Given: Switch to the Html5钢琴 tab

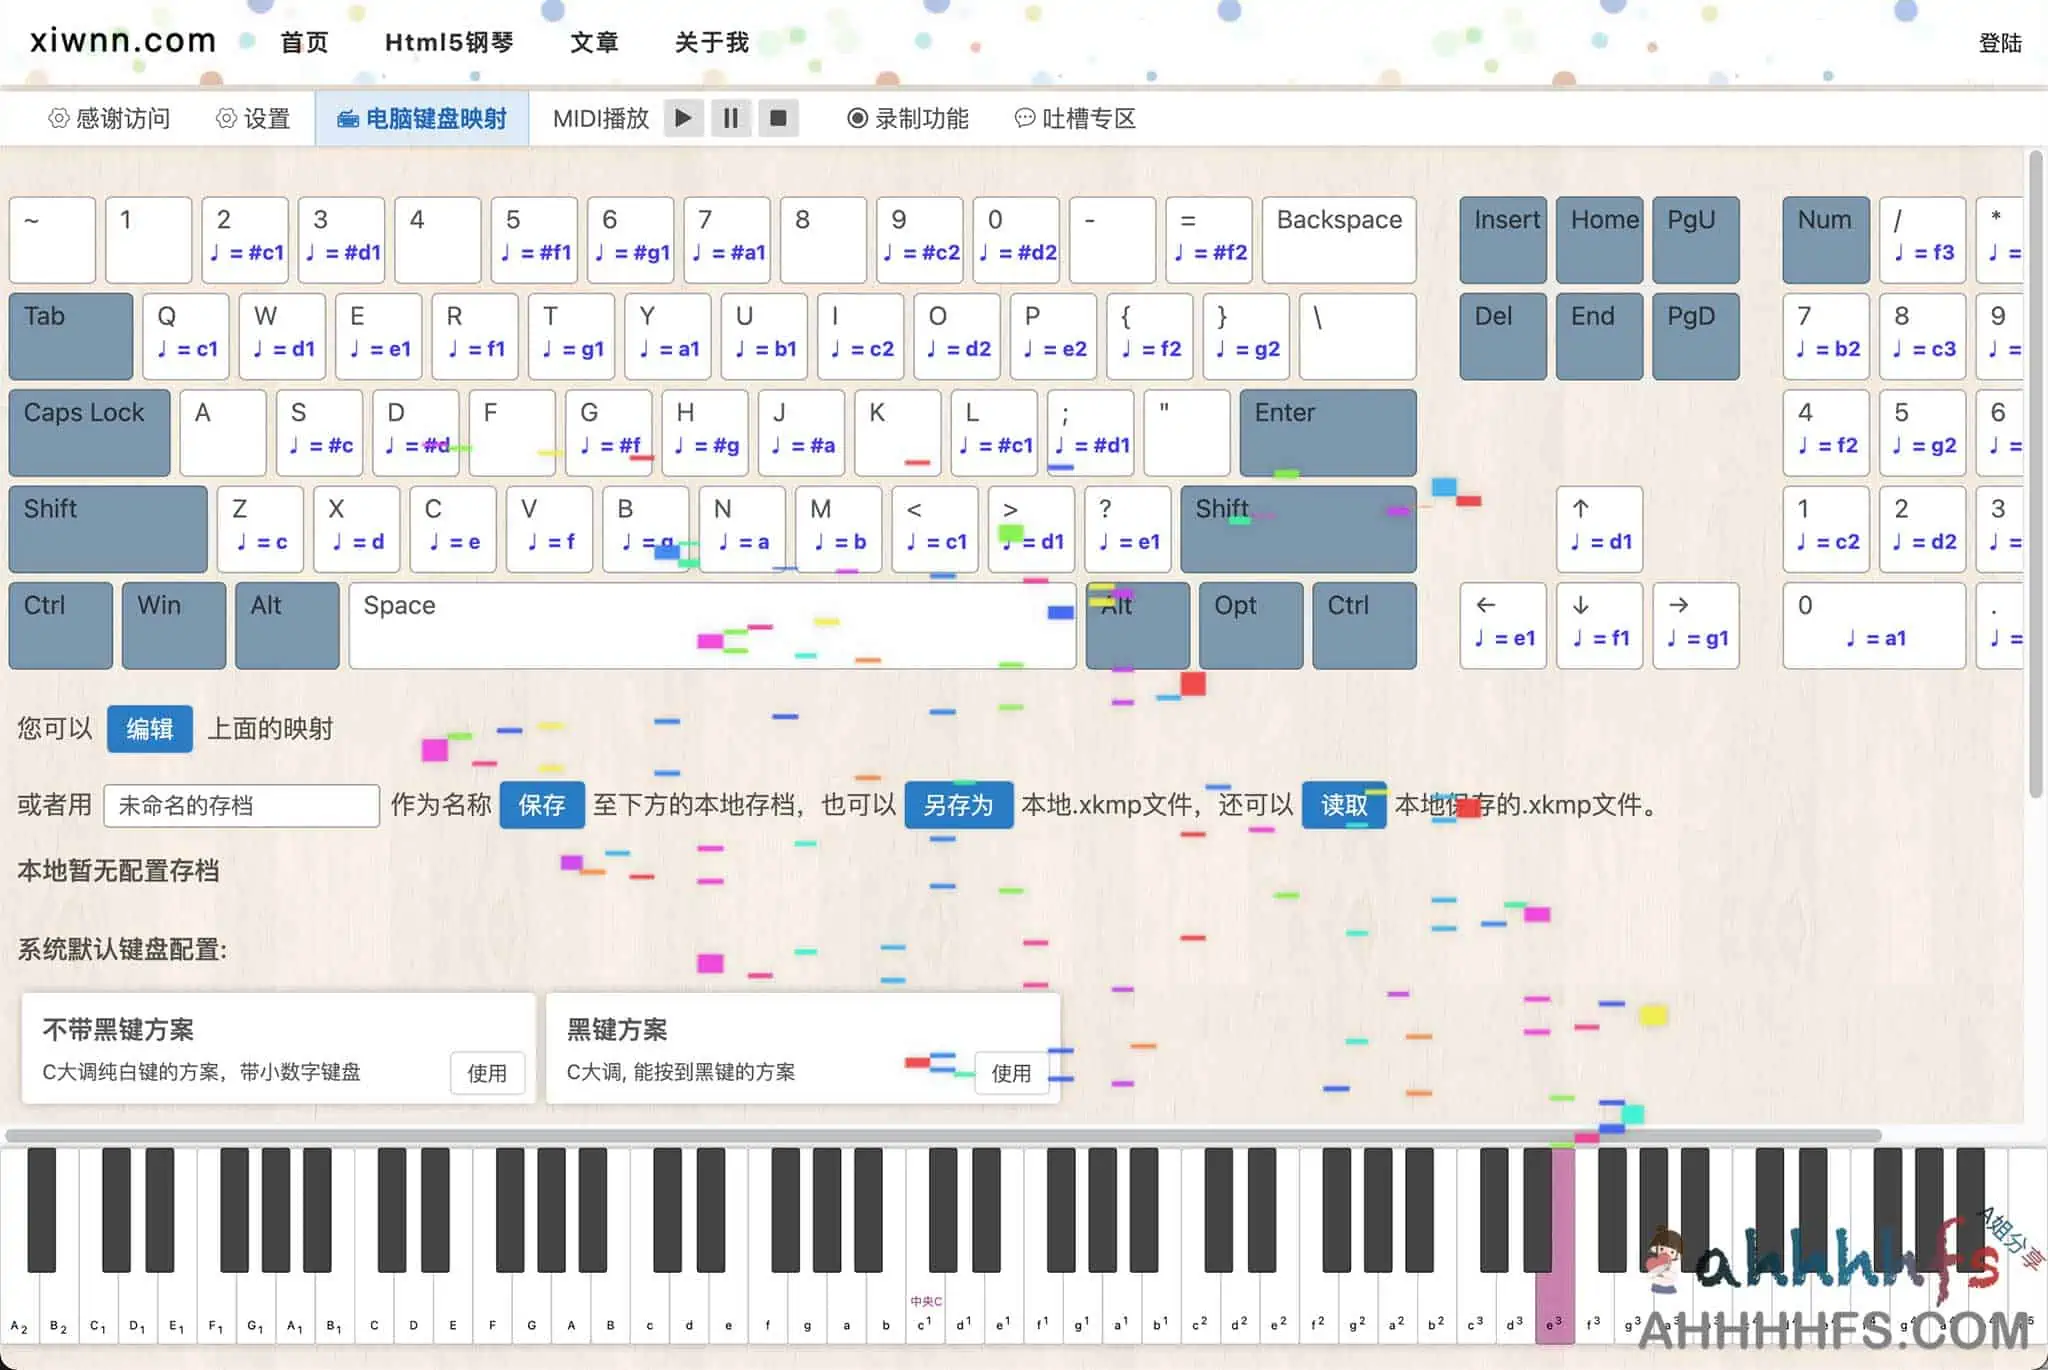Looking at the screenshot, I should pos(449,42).
